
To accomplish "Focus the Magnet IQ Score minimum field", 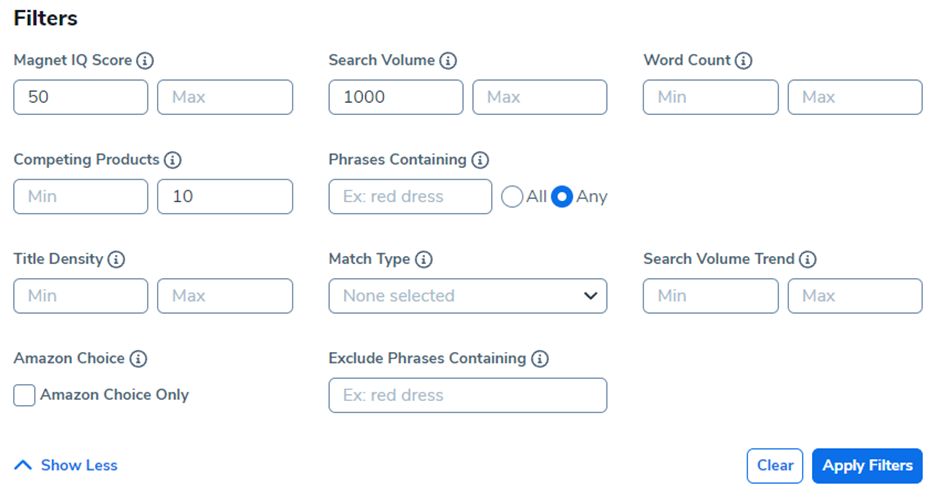I will pyautogui.click(x=81, y=97).
